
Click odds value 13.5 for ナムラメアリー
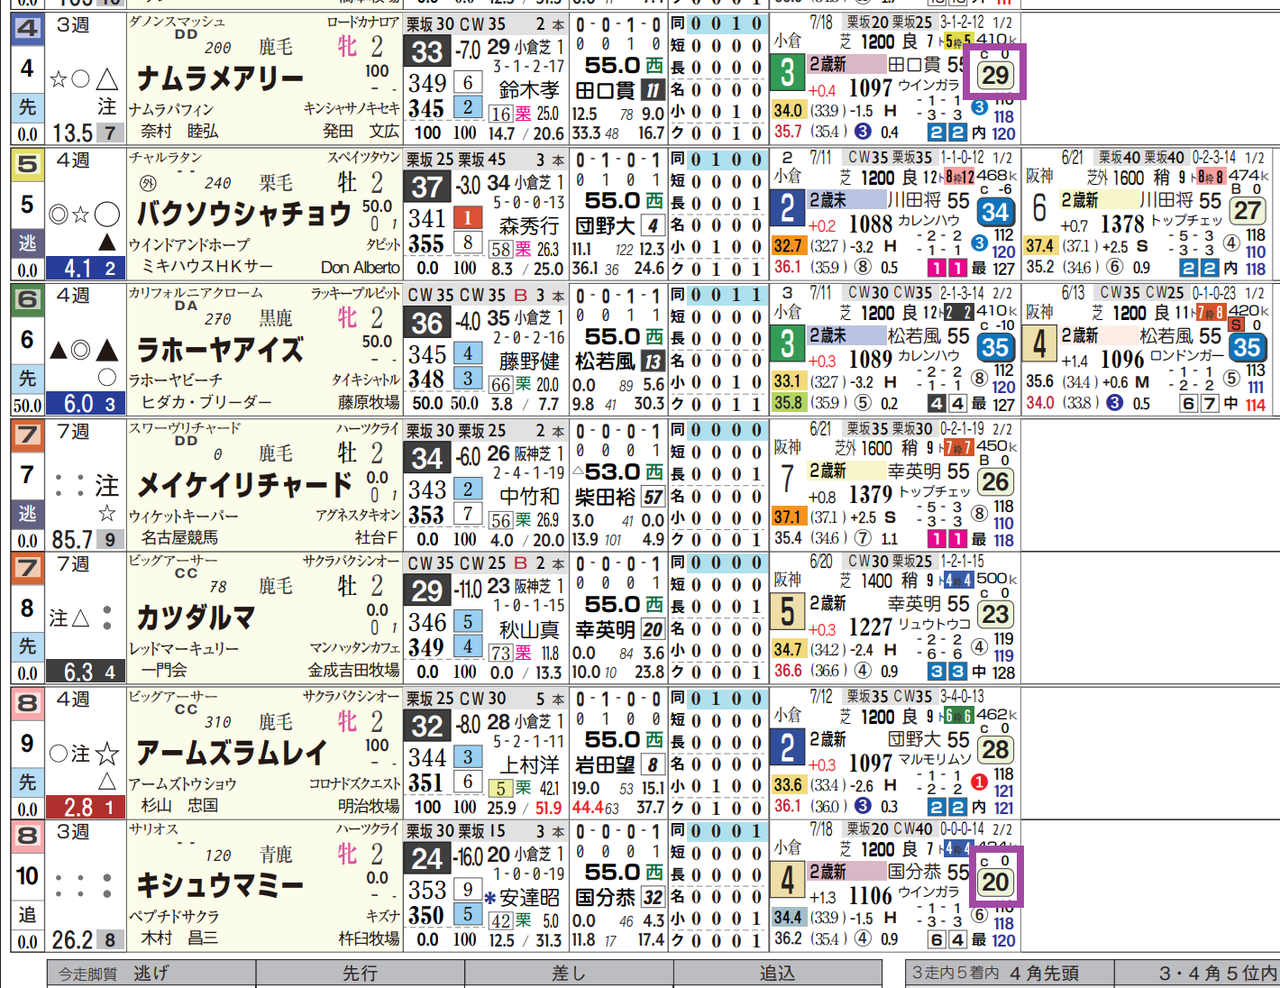[72, 133]
